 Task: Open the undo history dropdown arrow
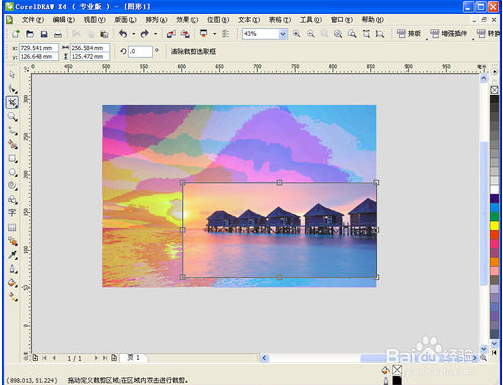[134, 34]
